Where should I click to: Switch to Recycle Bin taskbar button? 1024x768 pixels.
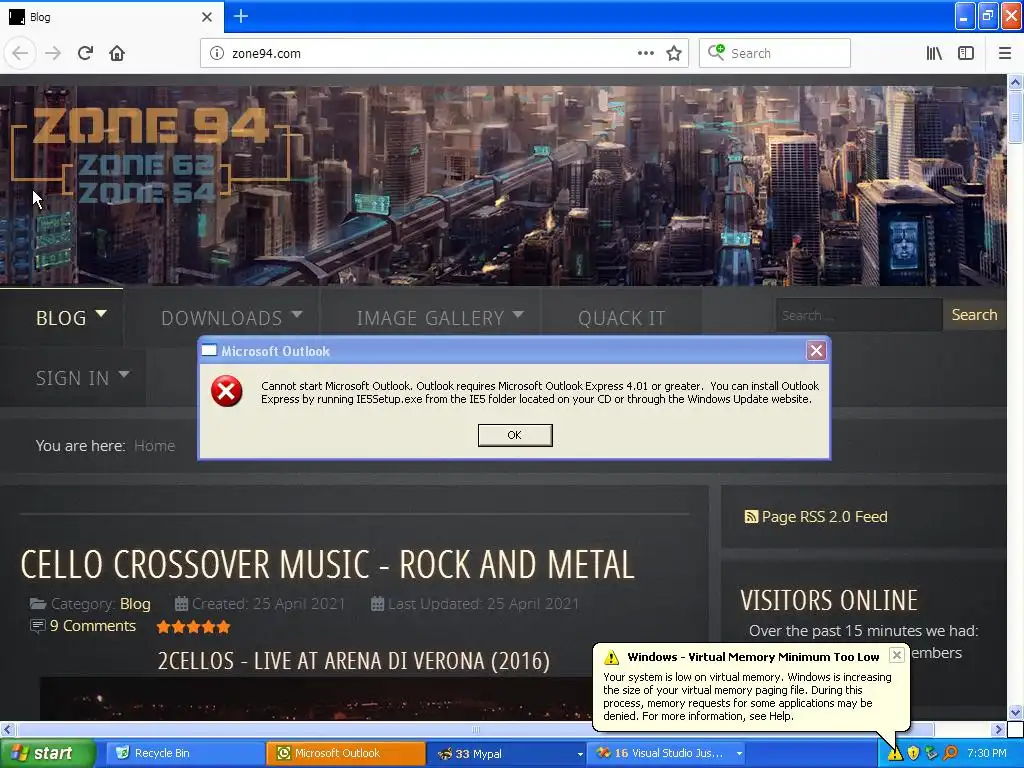184,753
